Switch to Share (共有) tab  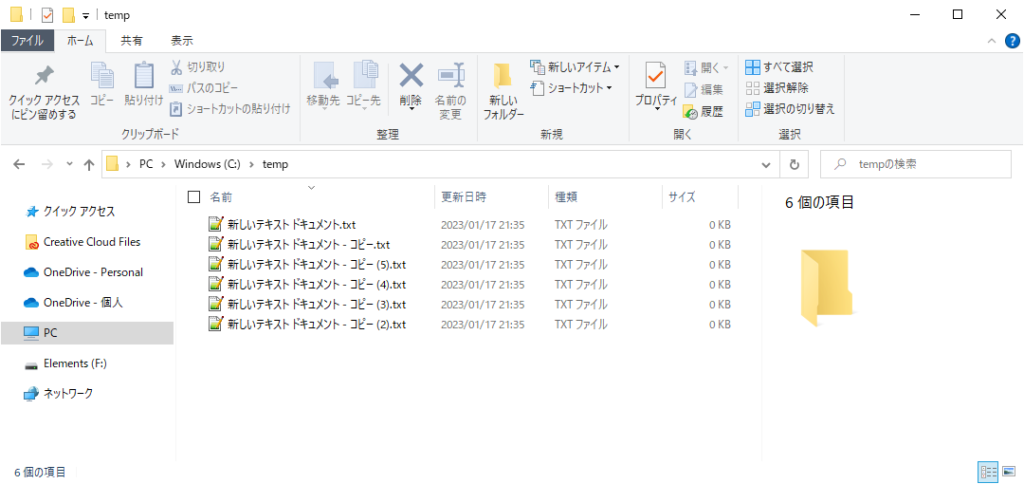[x=131, y=40]
